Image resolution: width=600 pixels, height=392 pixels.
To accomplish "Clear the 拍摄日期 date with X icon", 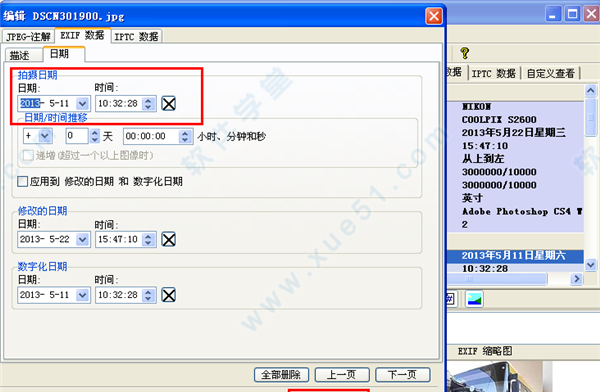I will coord(168,103).
